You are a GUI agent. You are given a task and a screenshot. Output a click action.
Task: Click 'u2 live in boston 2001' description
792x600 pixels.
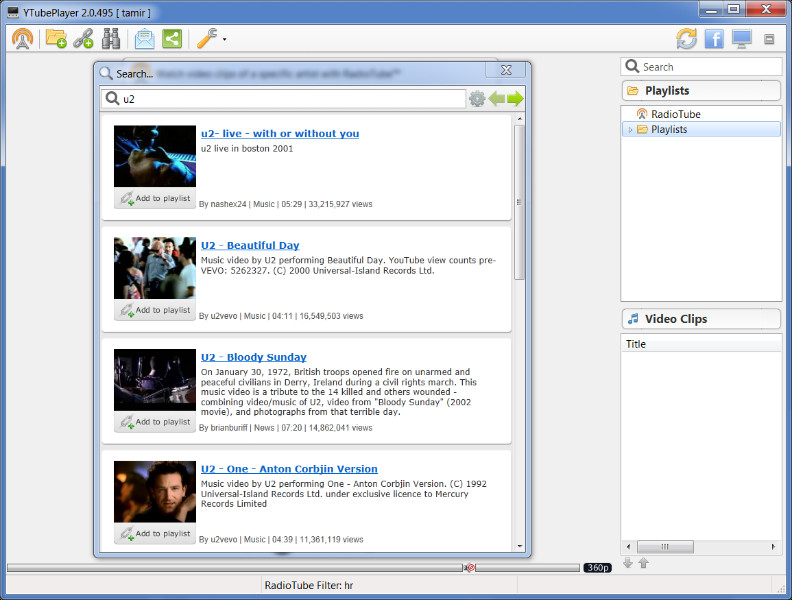247,148
